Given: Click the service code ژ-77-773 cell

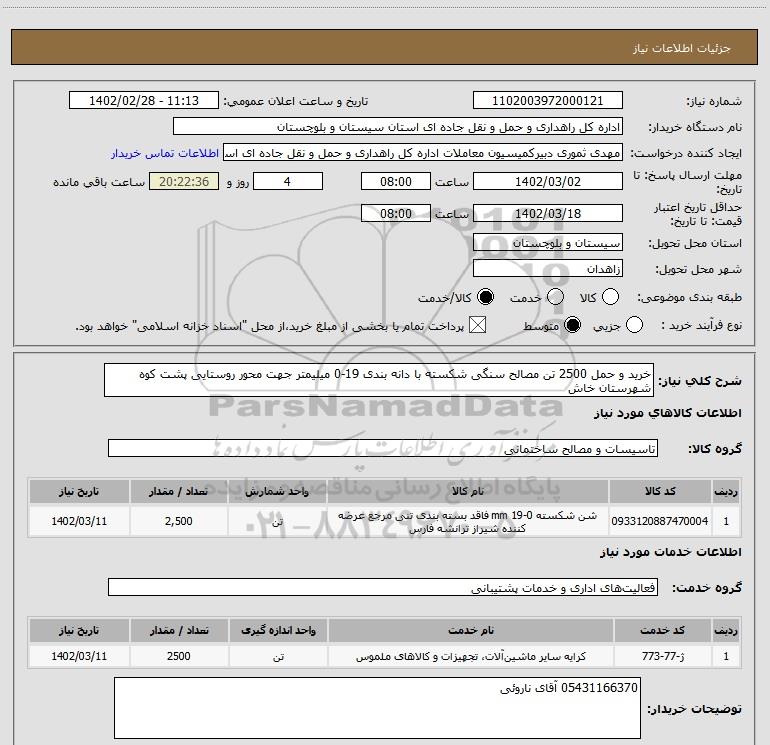Looking at the screenshot, I should [662, 656].
